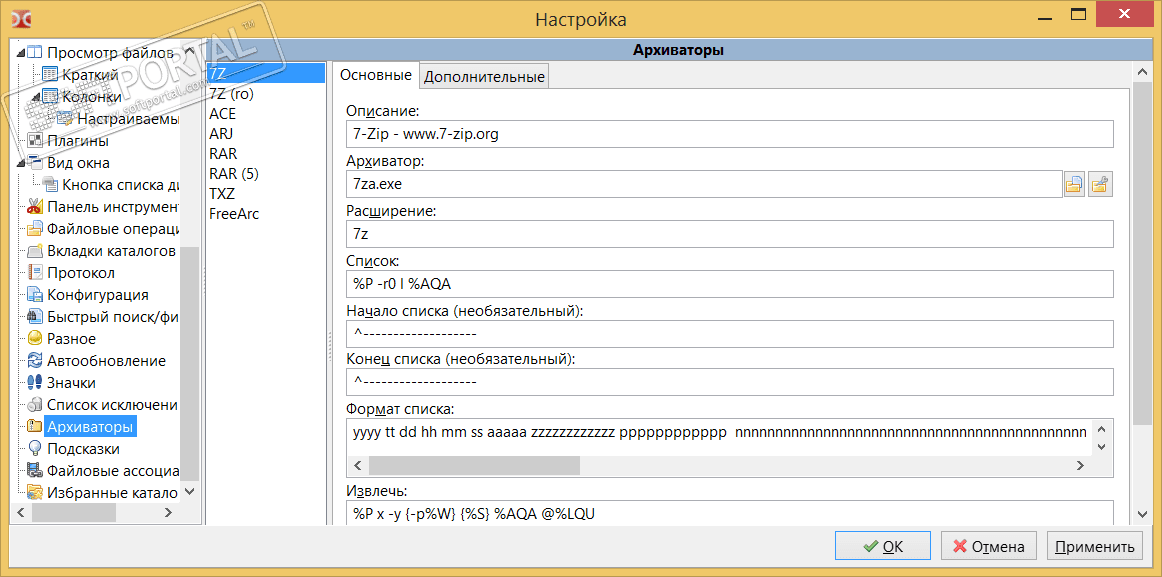Click the Применить button
This screenshot has width=1162, height=577.
[1095, 547]
